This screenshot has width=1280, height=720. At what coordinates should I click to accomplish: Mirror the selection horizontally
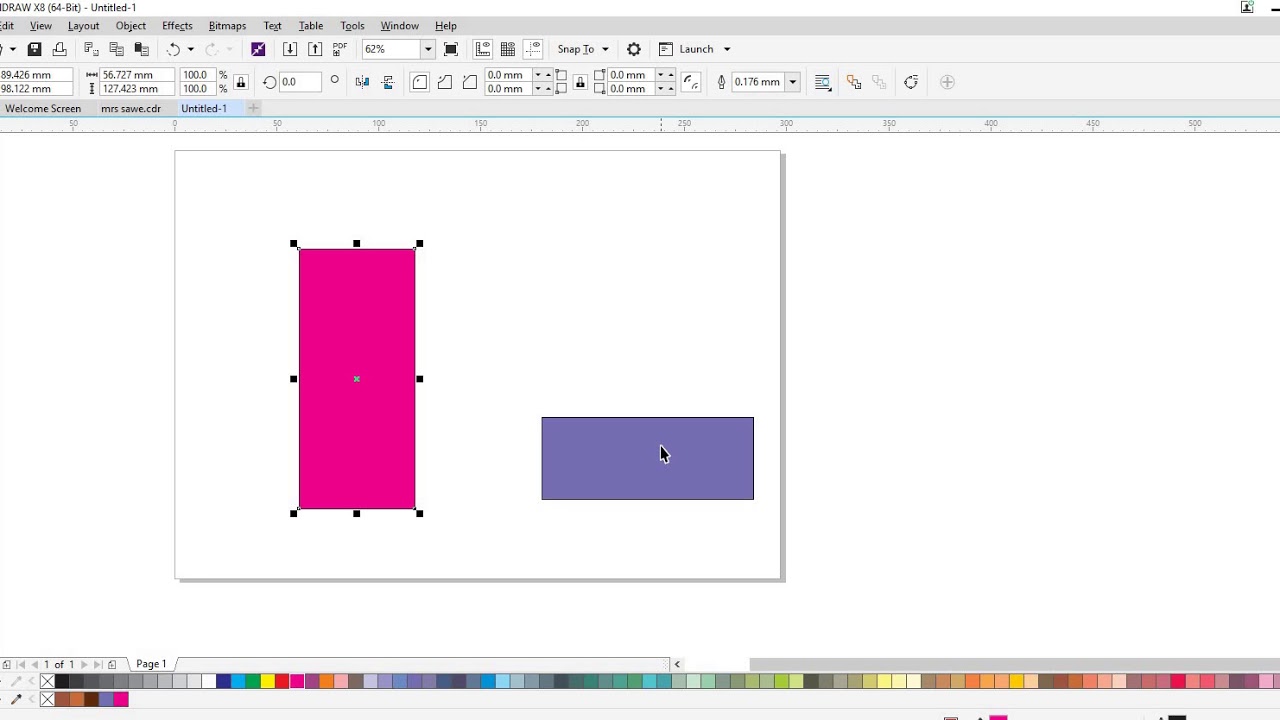coord(363,82)
